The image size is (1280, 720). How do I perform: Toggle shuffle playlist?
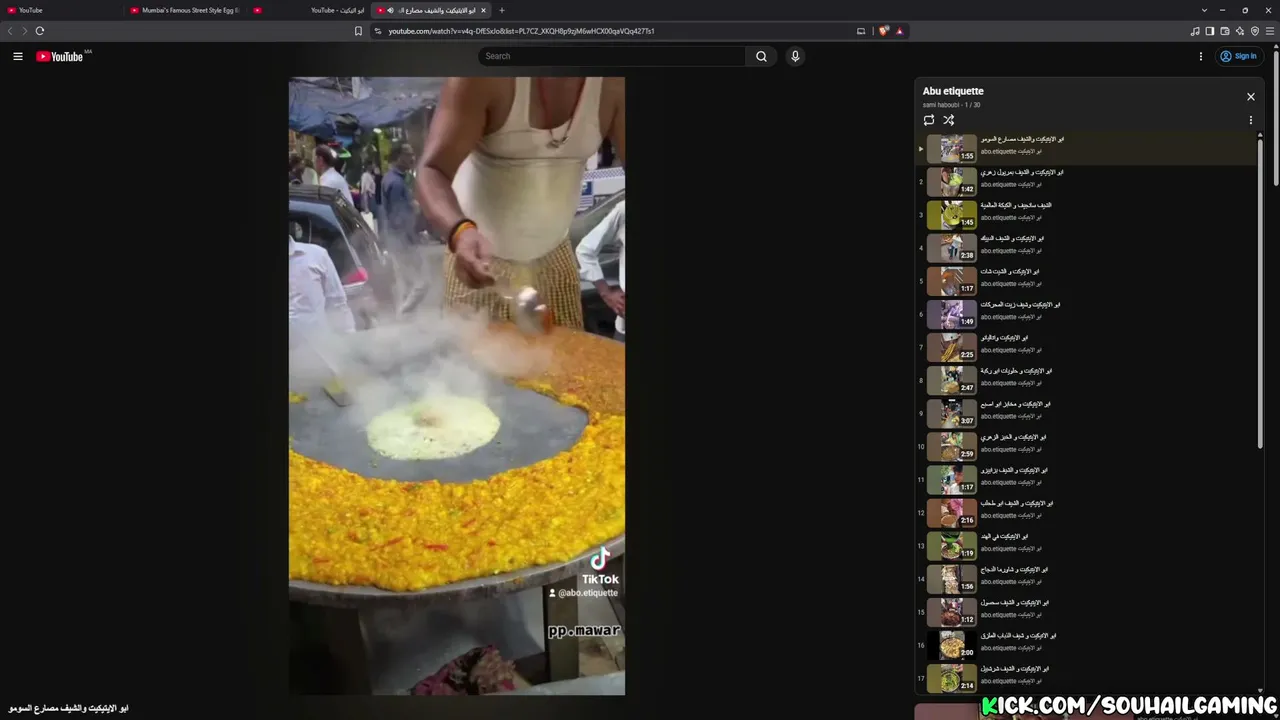click(949, 120)
